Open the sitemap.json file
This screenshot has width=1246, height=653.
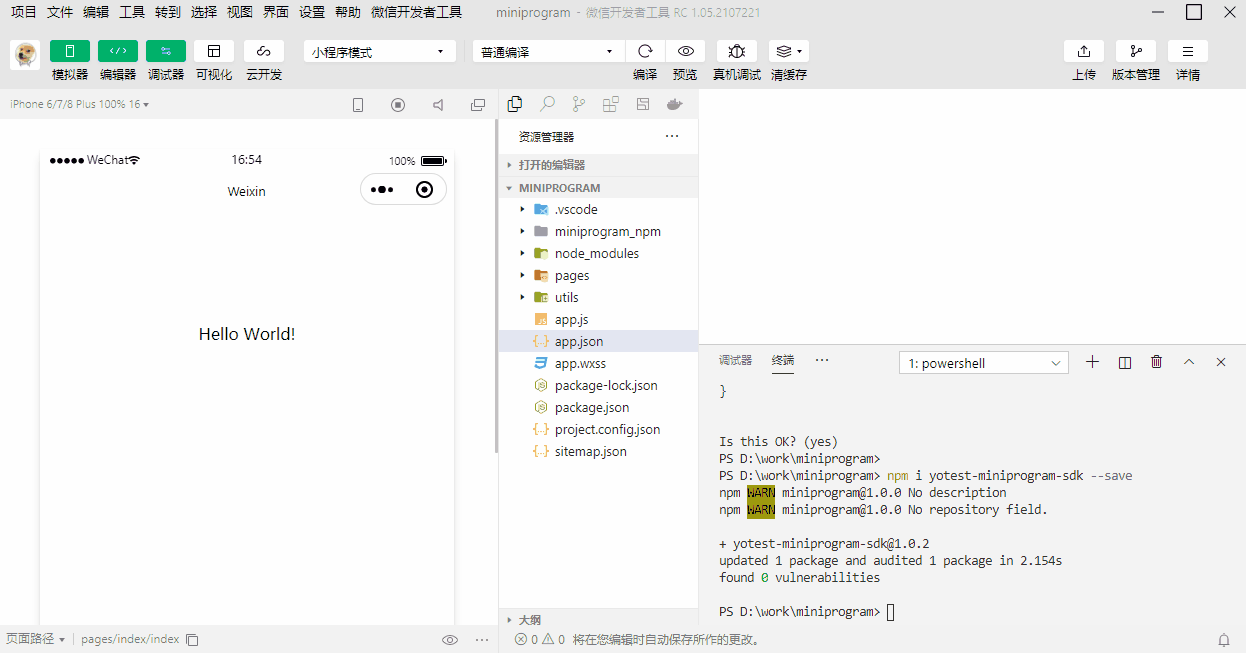[x=598, y=451]
